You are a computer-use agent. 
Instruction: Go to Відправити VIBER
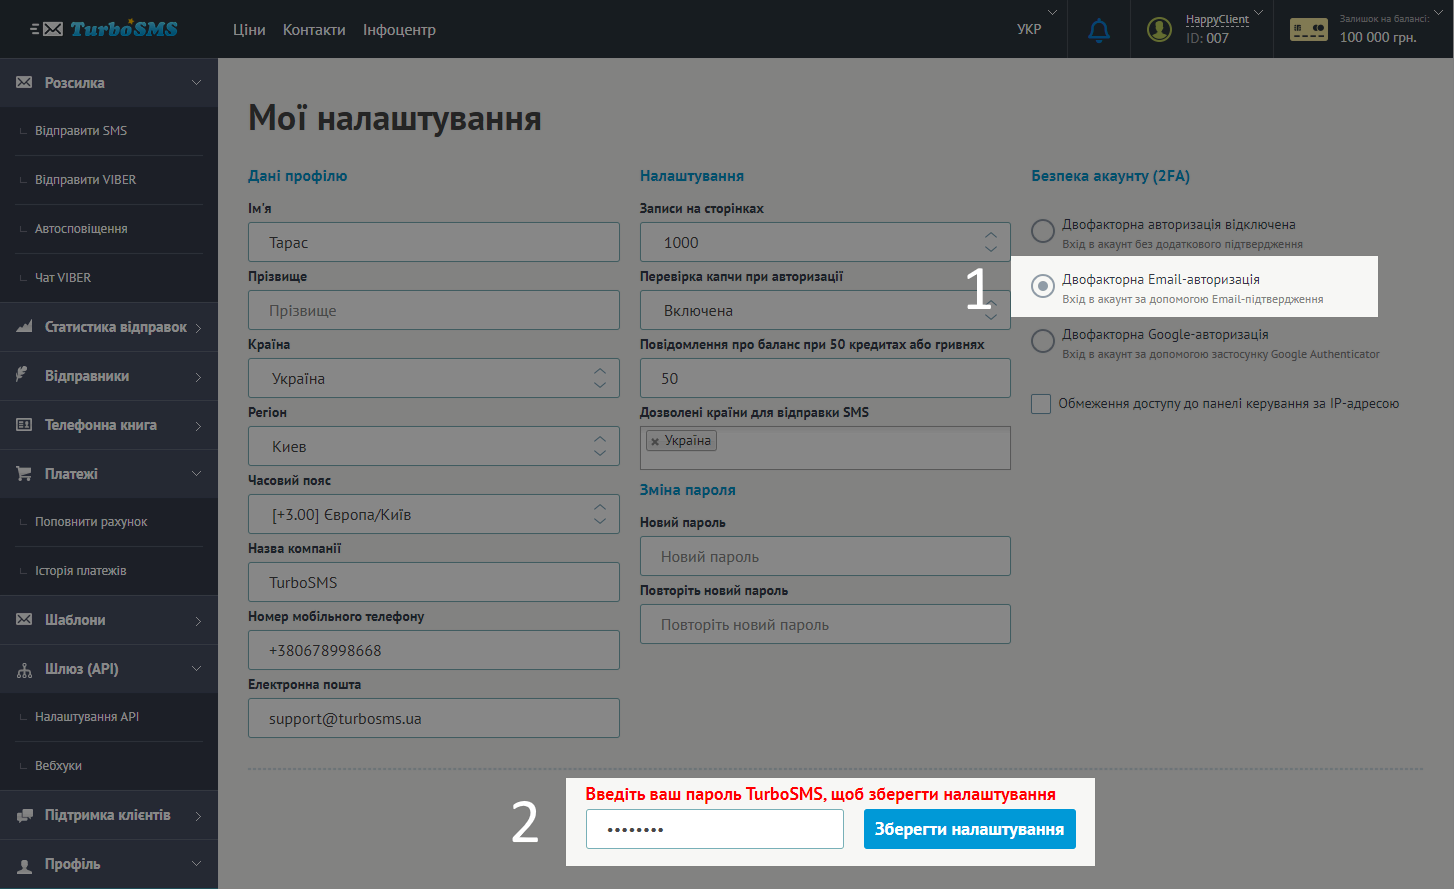(85, 180)
